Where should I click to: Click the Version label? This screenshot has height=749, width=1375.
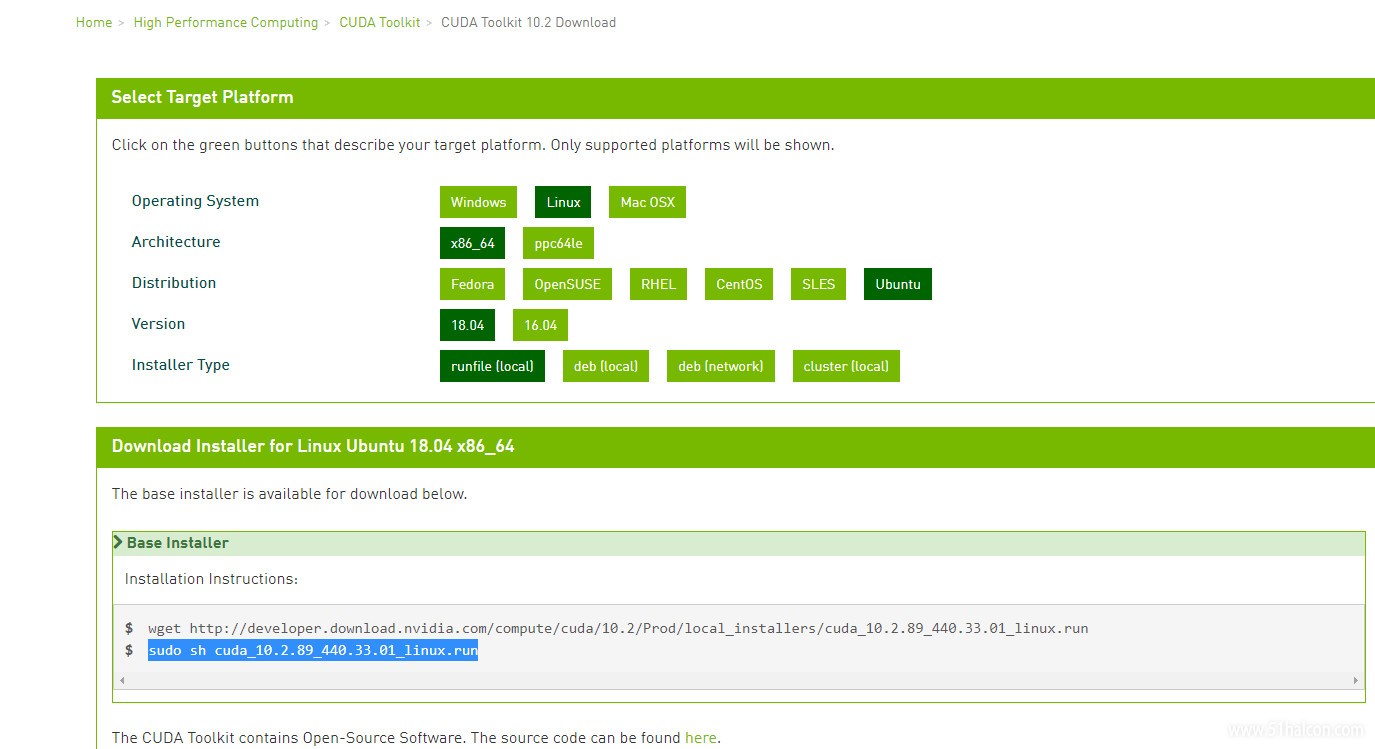click(158, 324)
